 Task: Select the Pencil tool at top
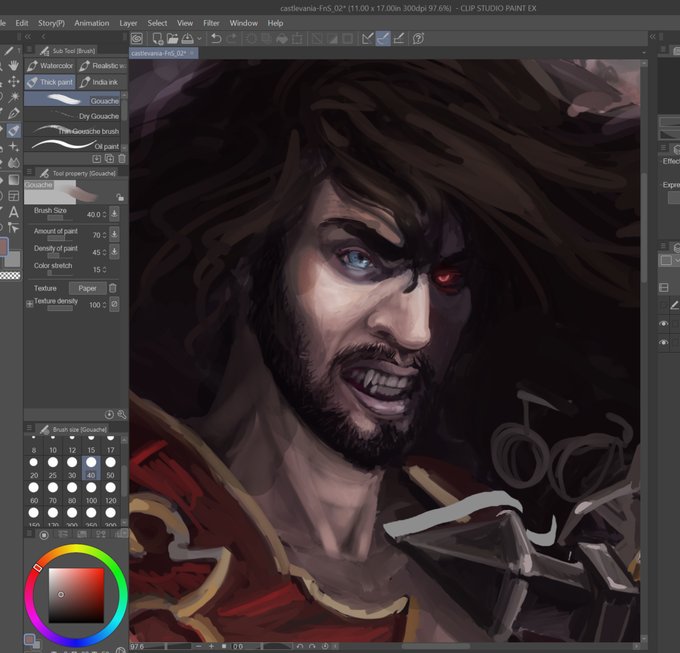[9, 51]
